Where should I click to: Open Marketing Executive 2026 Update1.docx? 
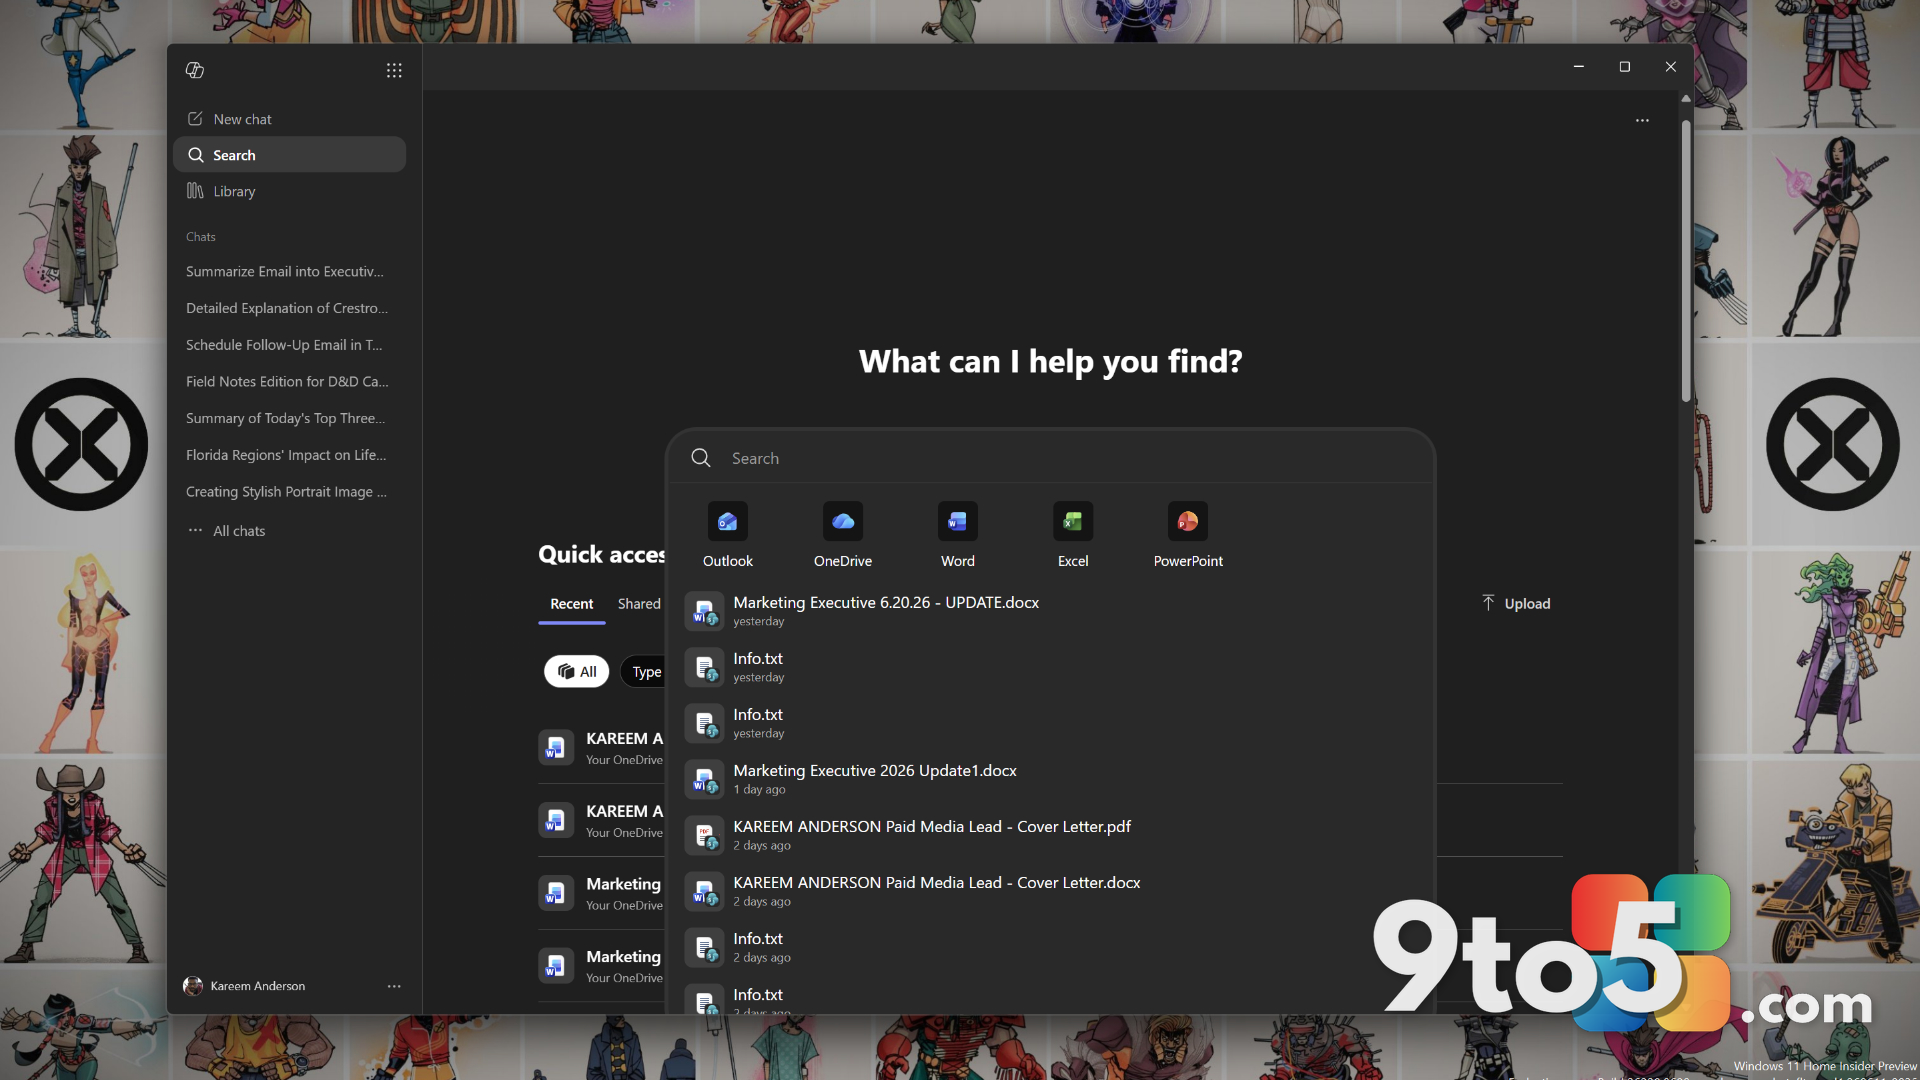[1050, 779]
